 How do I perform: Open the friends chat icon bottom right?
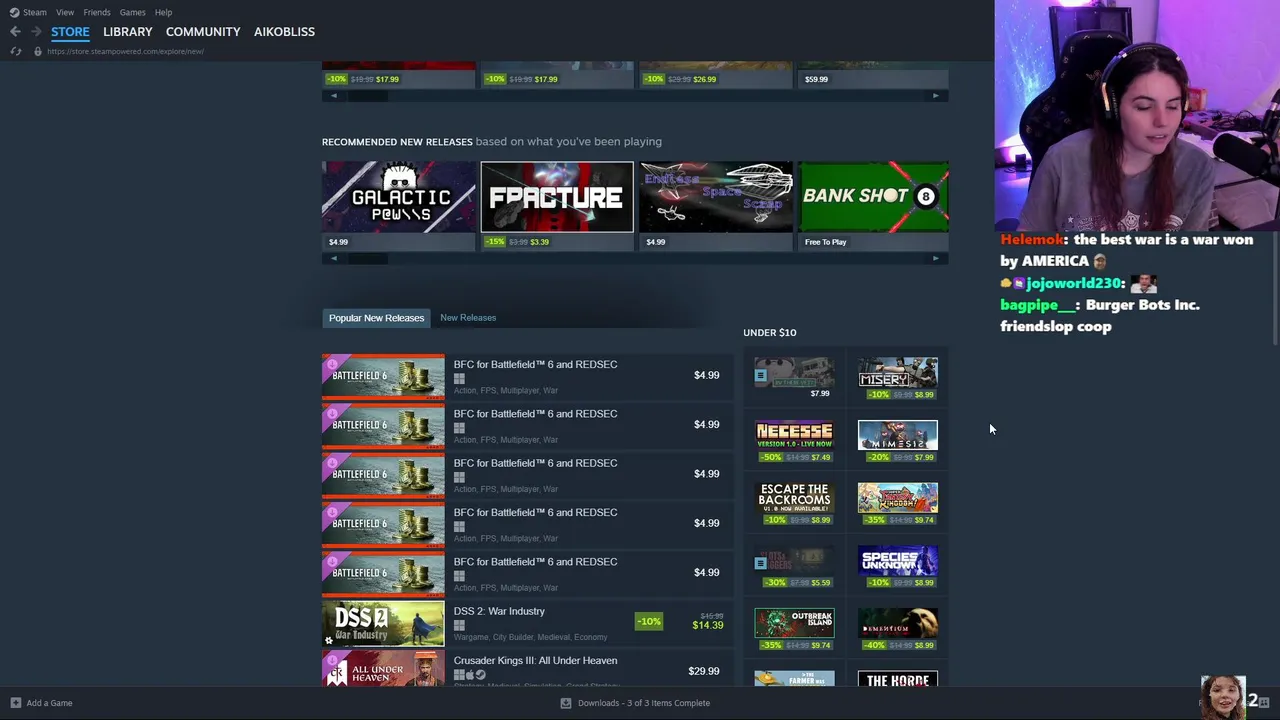pos(1264,702)
